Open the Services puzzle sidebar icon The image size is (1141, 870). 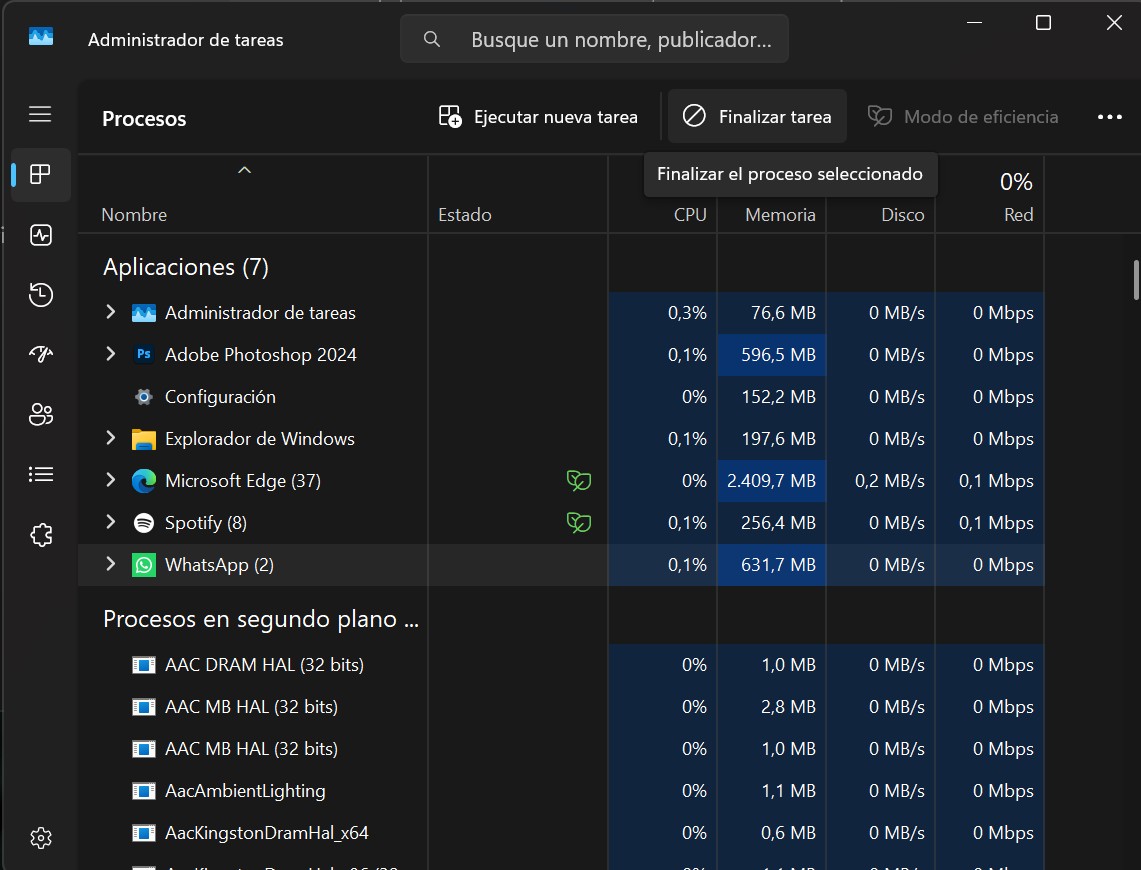pos(41,535)
